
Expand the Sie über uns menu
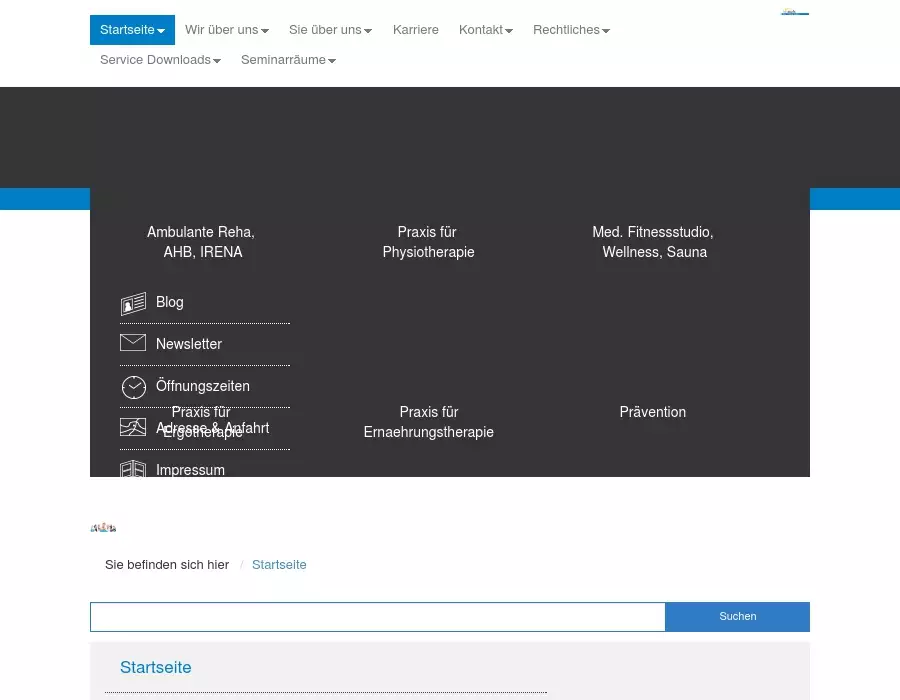tap(330, 30)
